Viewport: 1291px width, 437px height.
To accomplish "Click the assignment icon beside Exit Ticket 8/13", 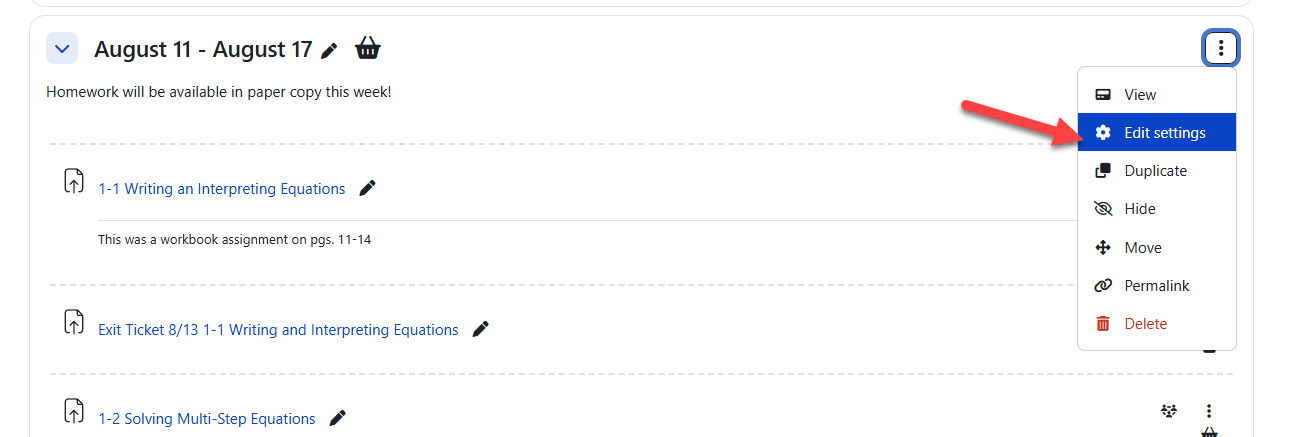I will (x=74, y=323).
